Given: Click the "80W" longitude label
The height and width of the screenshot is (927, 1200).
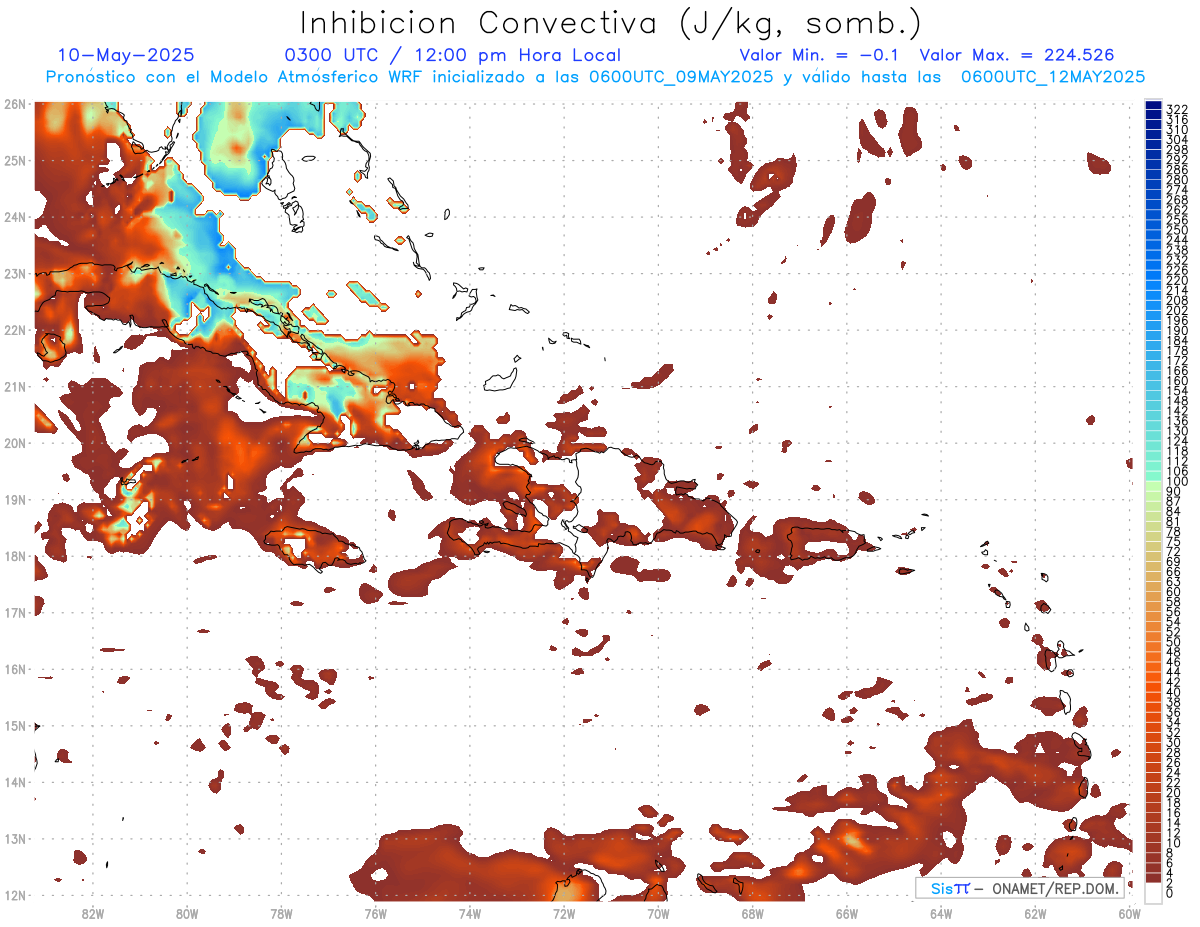Looking at the screenshot, I should click(186, 913).
